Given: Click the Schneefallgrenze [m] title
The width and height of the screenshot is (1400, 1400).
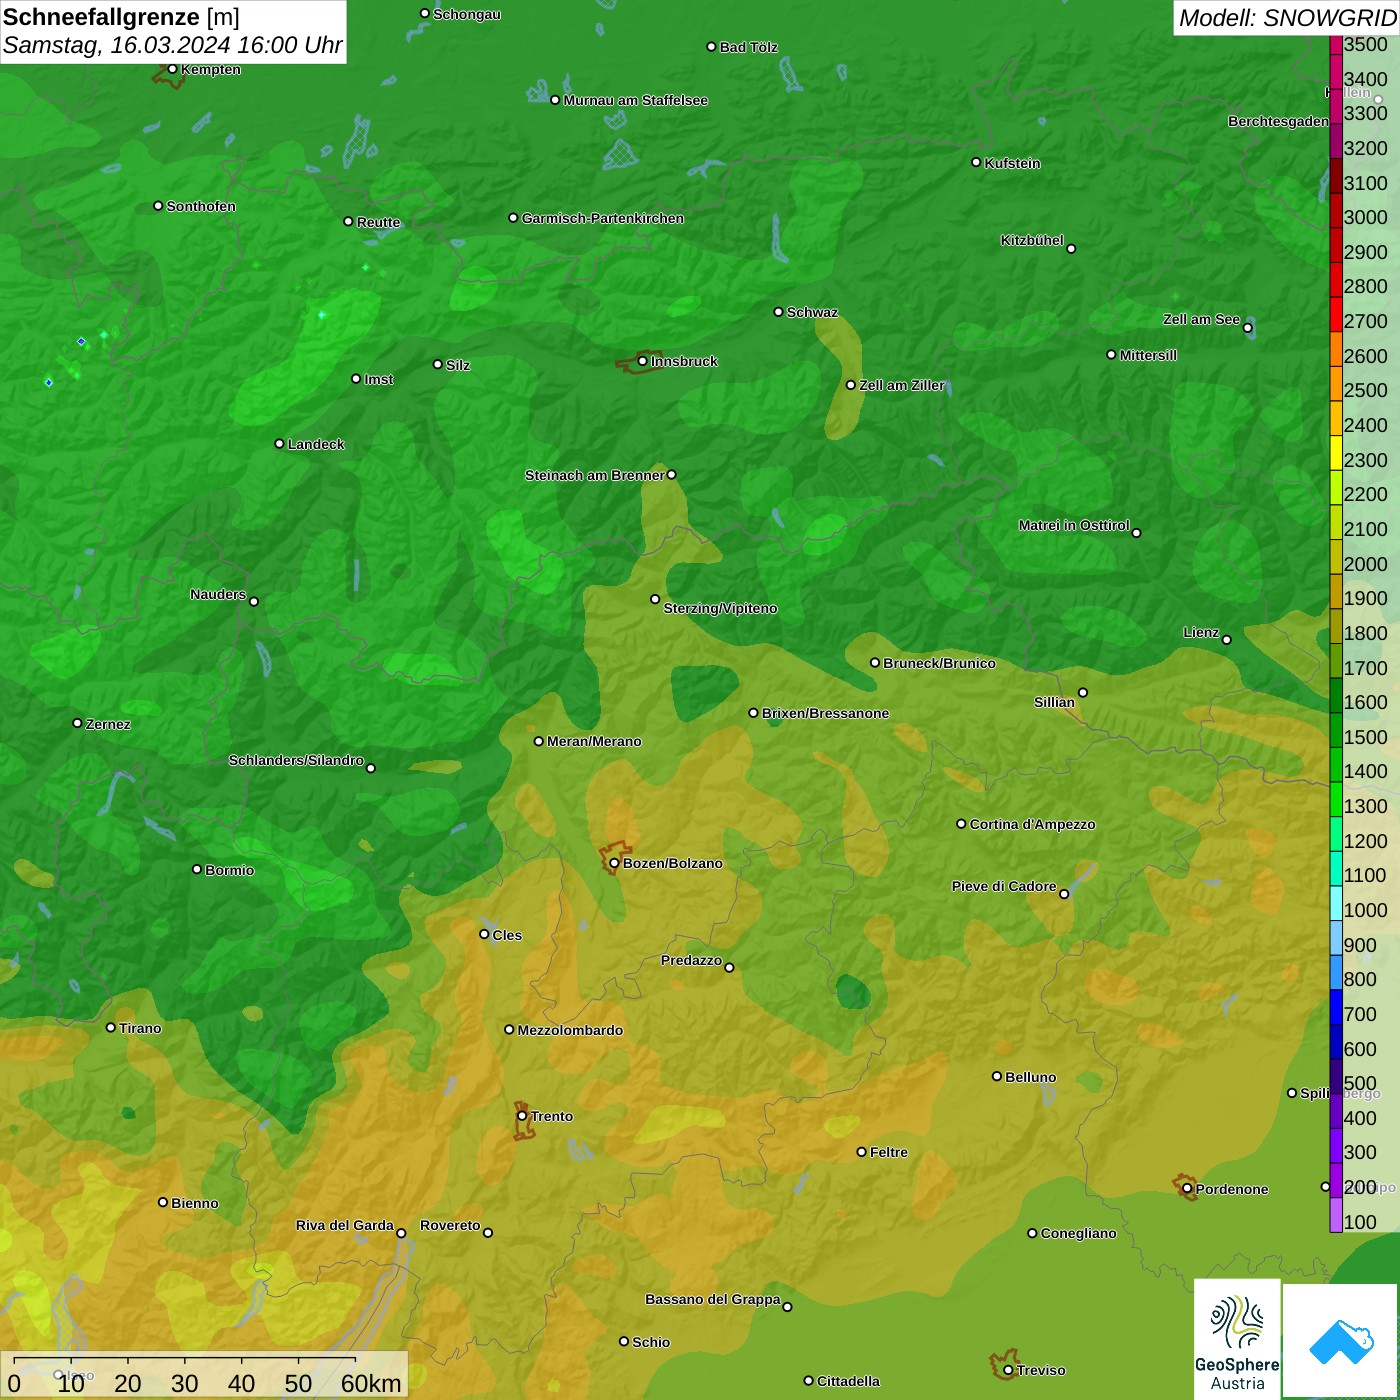Looking at the screenshot, I should click(x=121, y=17).
